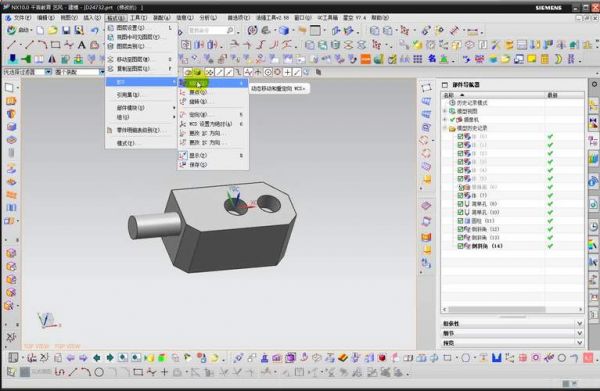This screenshot has height=391, width=600.
Task: Toggle the 圆柱 (11) feature checkbox
Action: (x=460, y=221)
